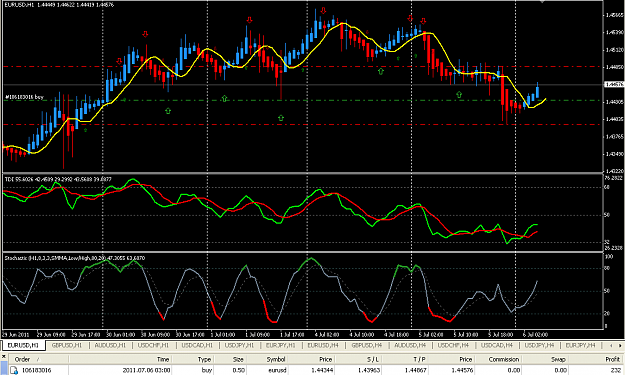Click trade icon of order 106183016
The height and width of the screenshot is (375, 625).
click(x=14, y=370)
